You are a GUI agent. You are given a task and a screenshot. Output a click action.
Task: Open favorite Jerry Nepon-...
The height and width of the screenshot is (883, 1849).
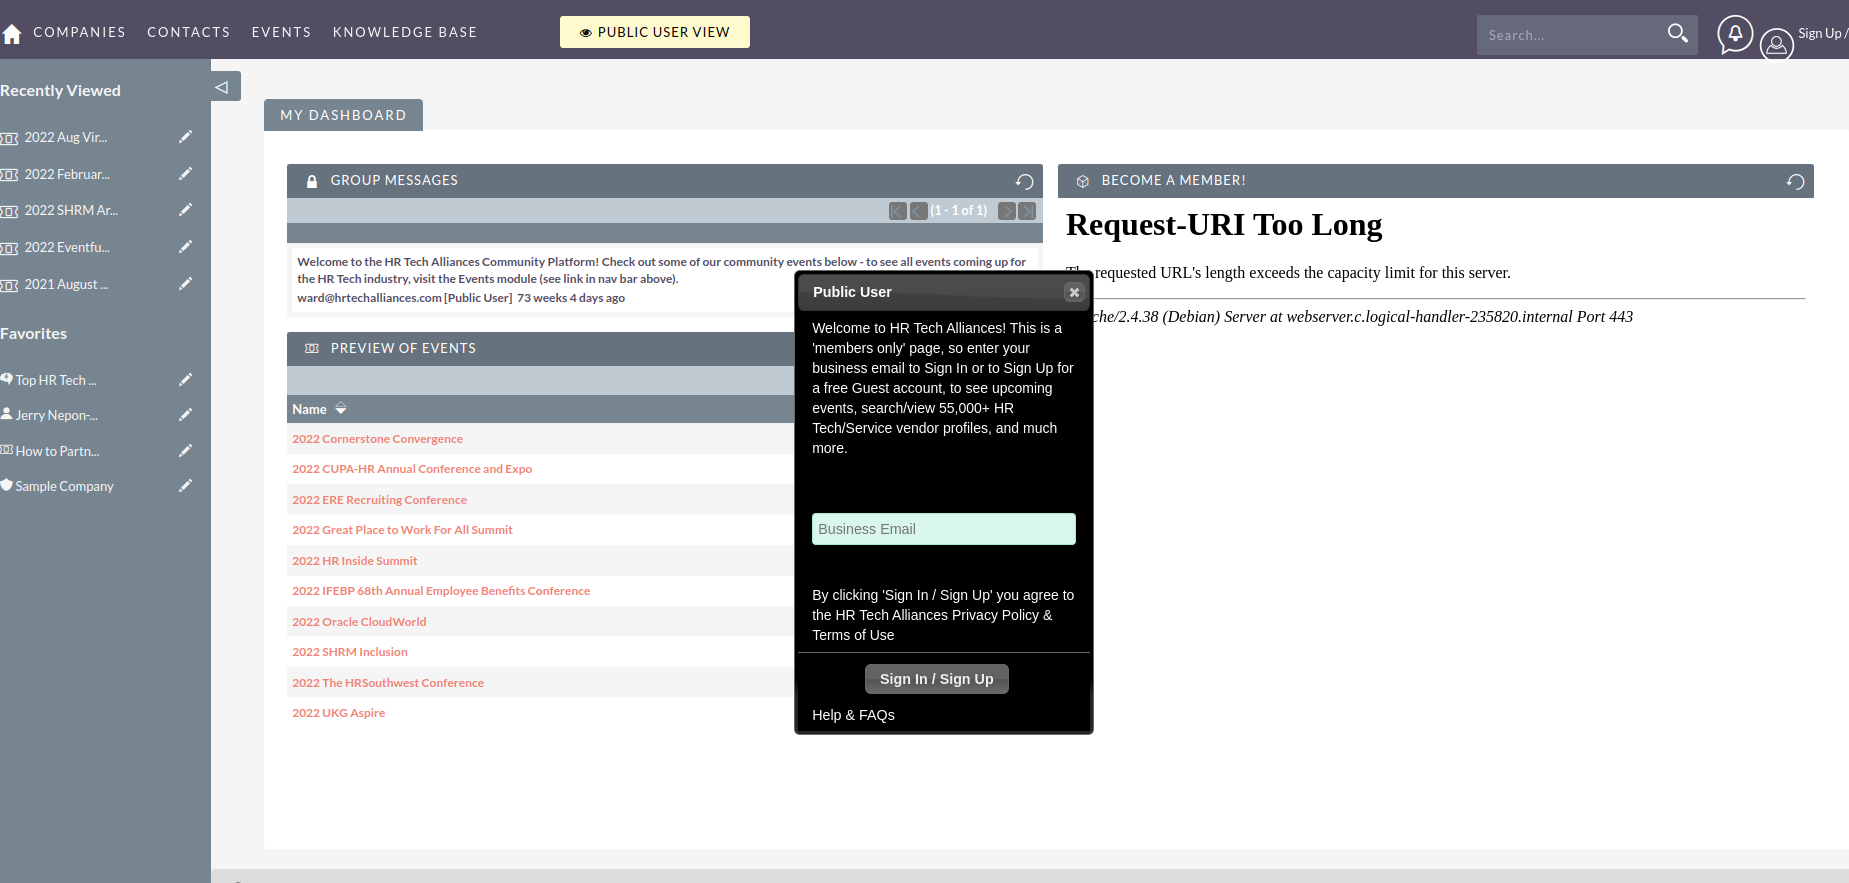click(56, 415)
